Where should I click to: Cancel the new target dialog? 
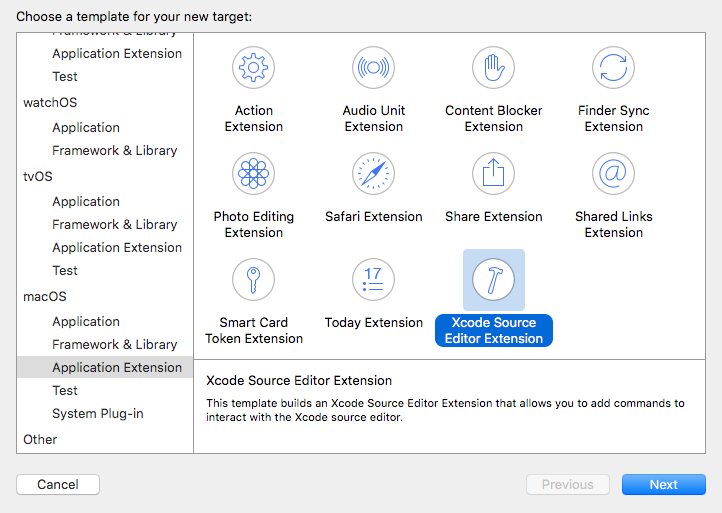58,484
